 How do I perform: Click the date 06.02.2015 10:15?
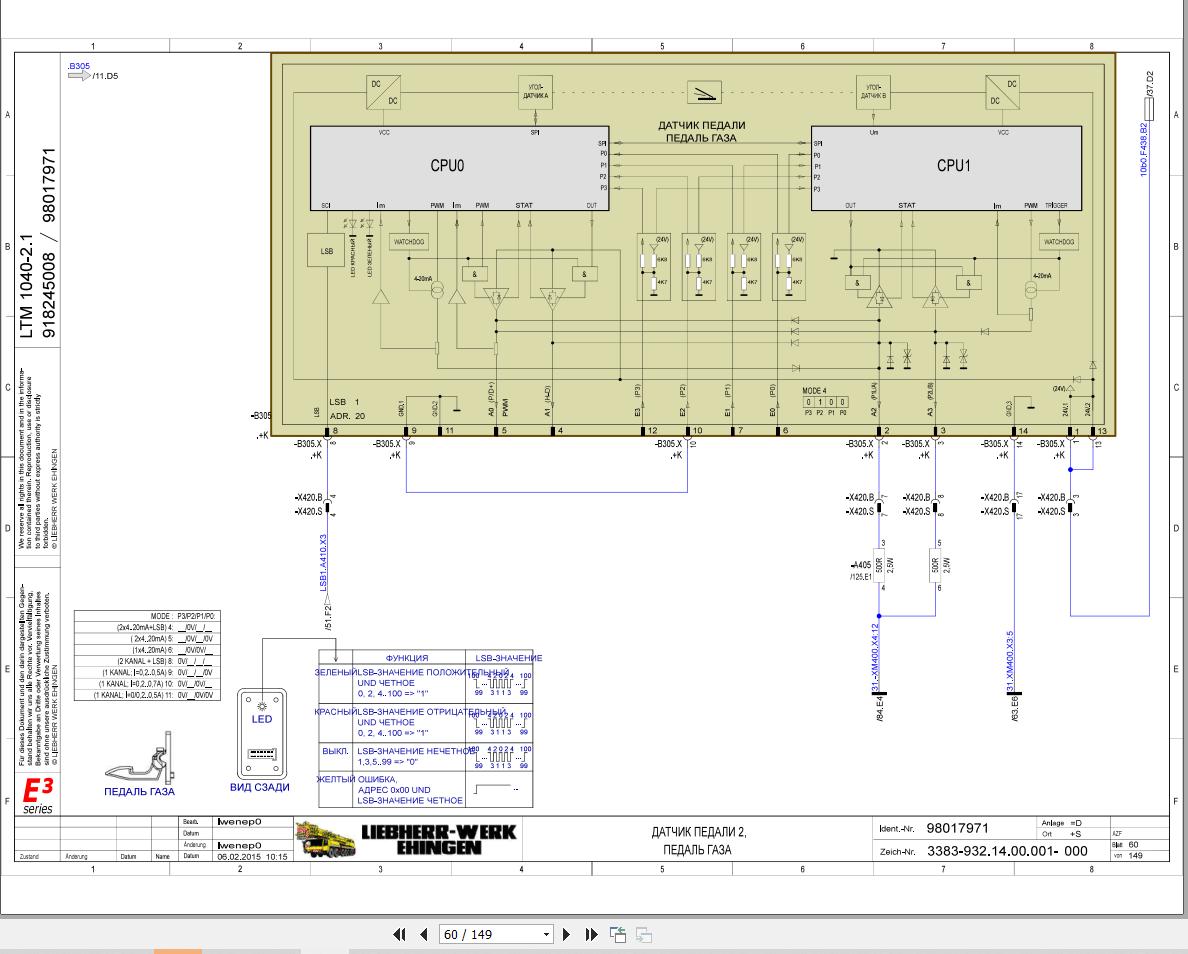tap(252, 857)
